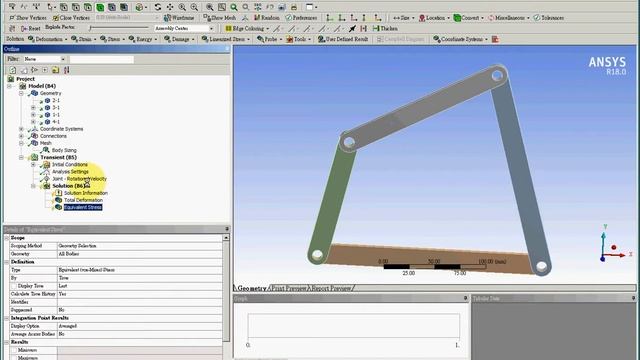This screenshot has height=360, width=640.
Task: Click the sort icon in Outline toolbar
Action: (67, 70)
